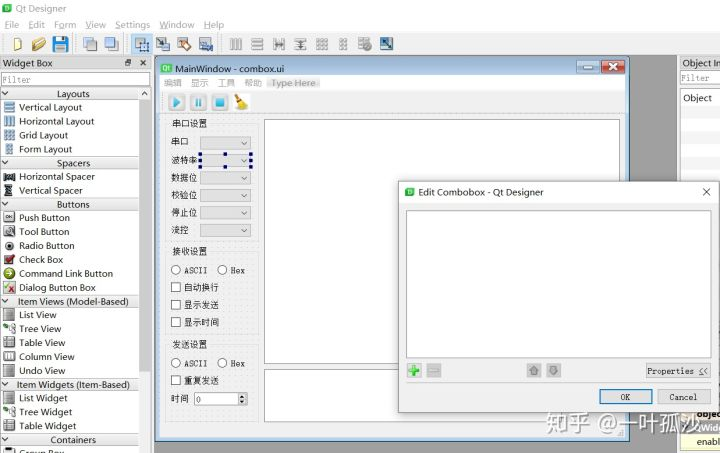Click the Widget Box Filter field

(75, 79)
